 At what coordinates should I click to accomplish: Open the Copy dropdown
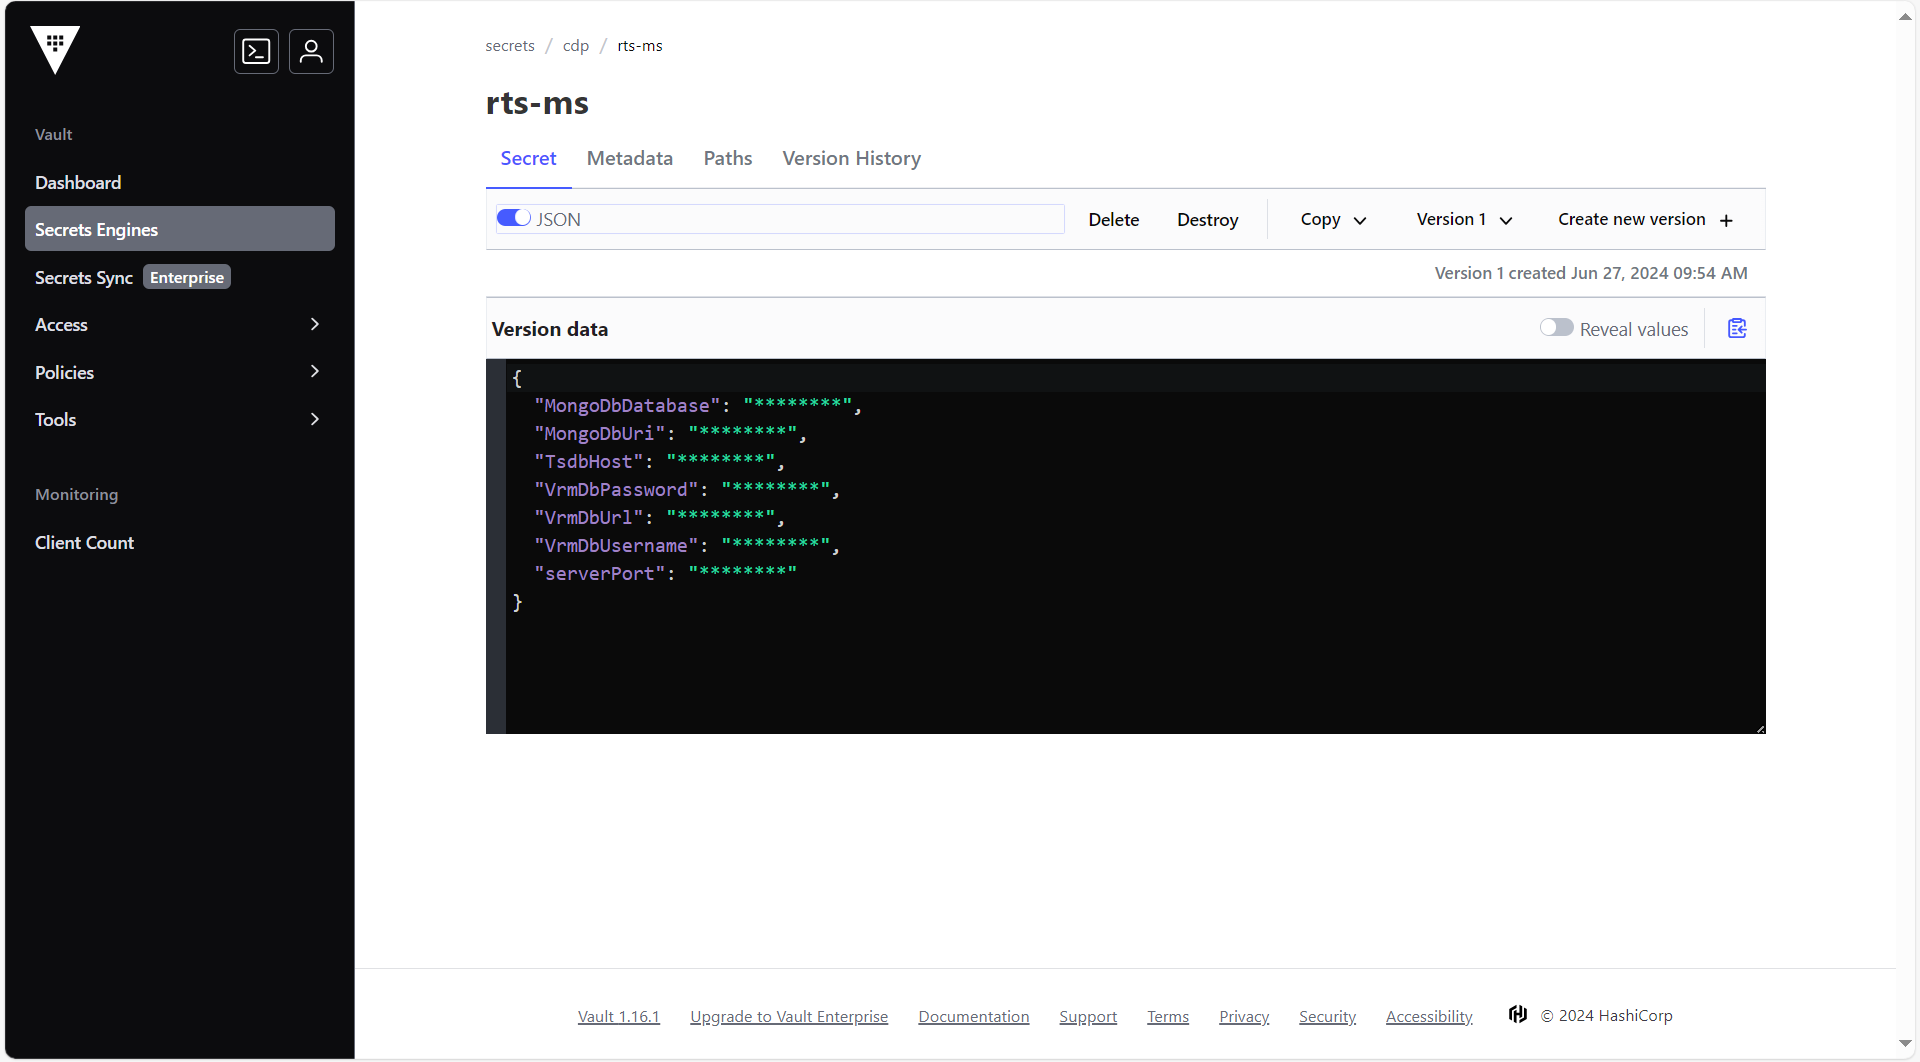pos(1333,219)
